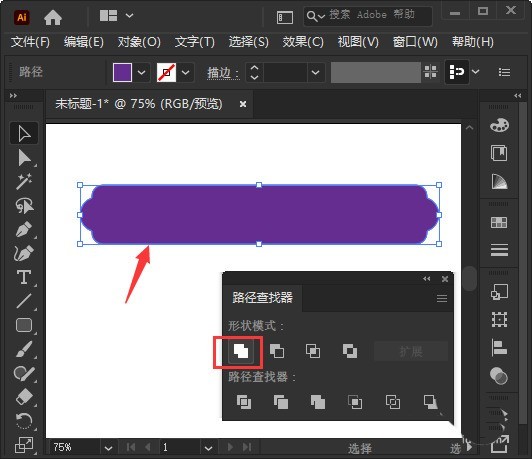Open the zoom level dropdown at 75%
Image resolution: width=532 pixels, height=459 pixels.
108,448
